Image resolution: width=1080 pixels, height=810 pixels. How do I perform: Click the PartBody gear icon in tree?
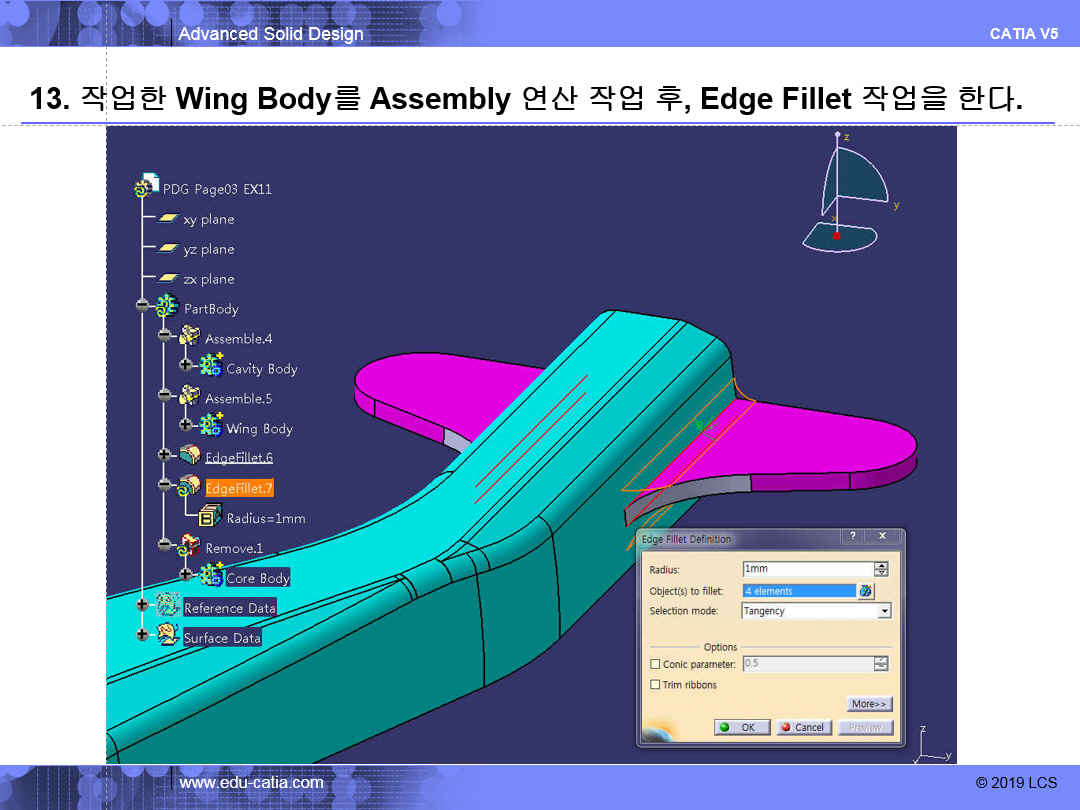coord(167,308)
